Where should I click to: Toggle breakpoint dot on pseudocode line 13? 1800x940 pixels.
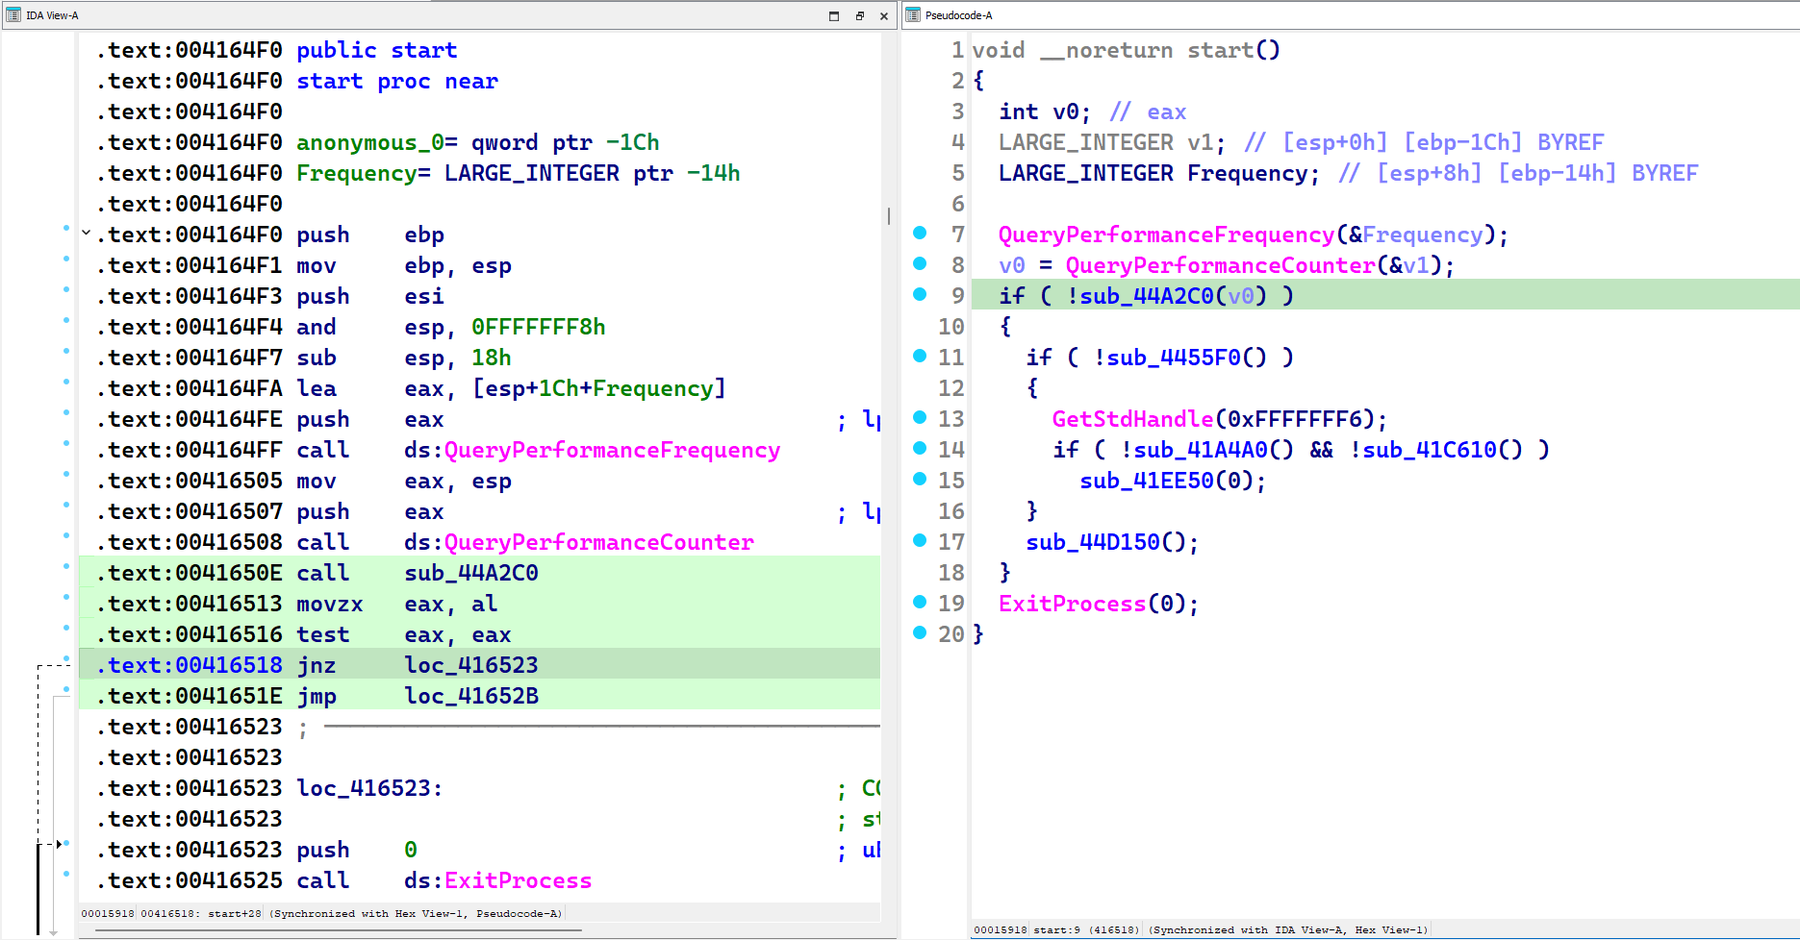[x=920, y=418]
